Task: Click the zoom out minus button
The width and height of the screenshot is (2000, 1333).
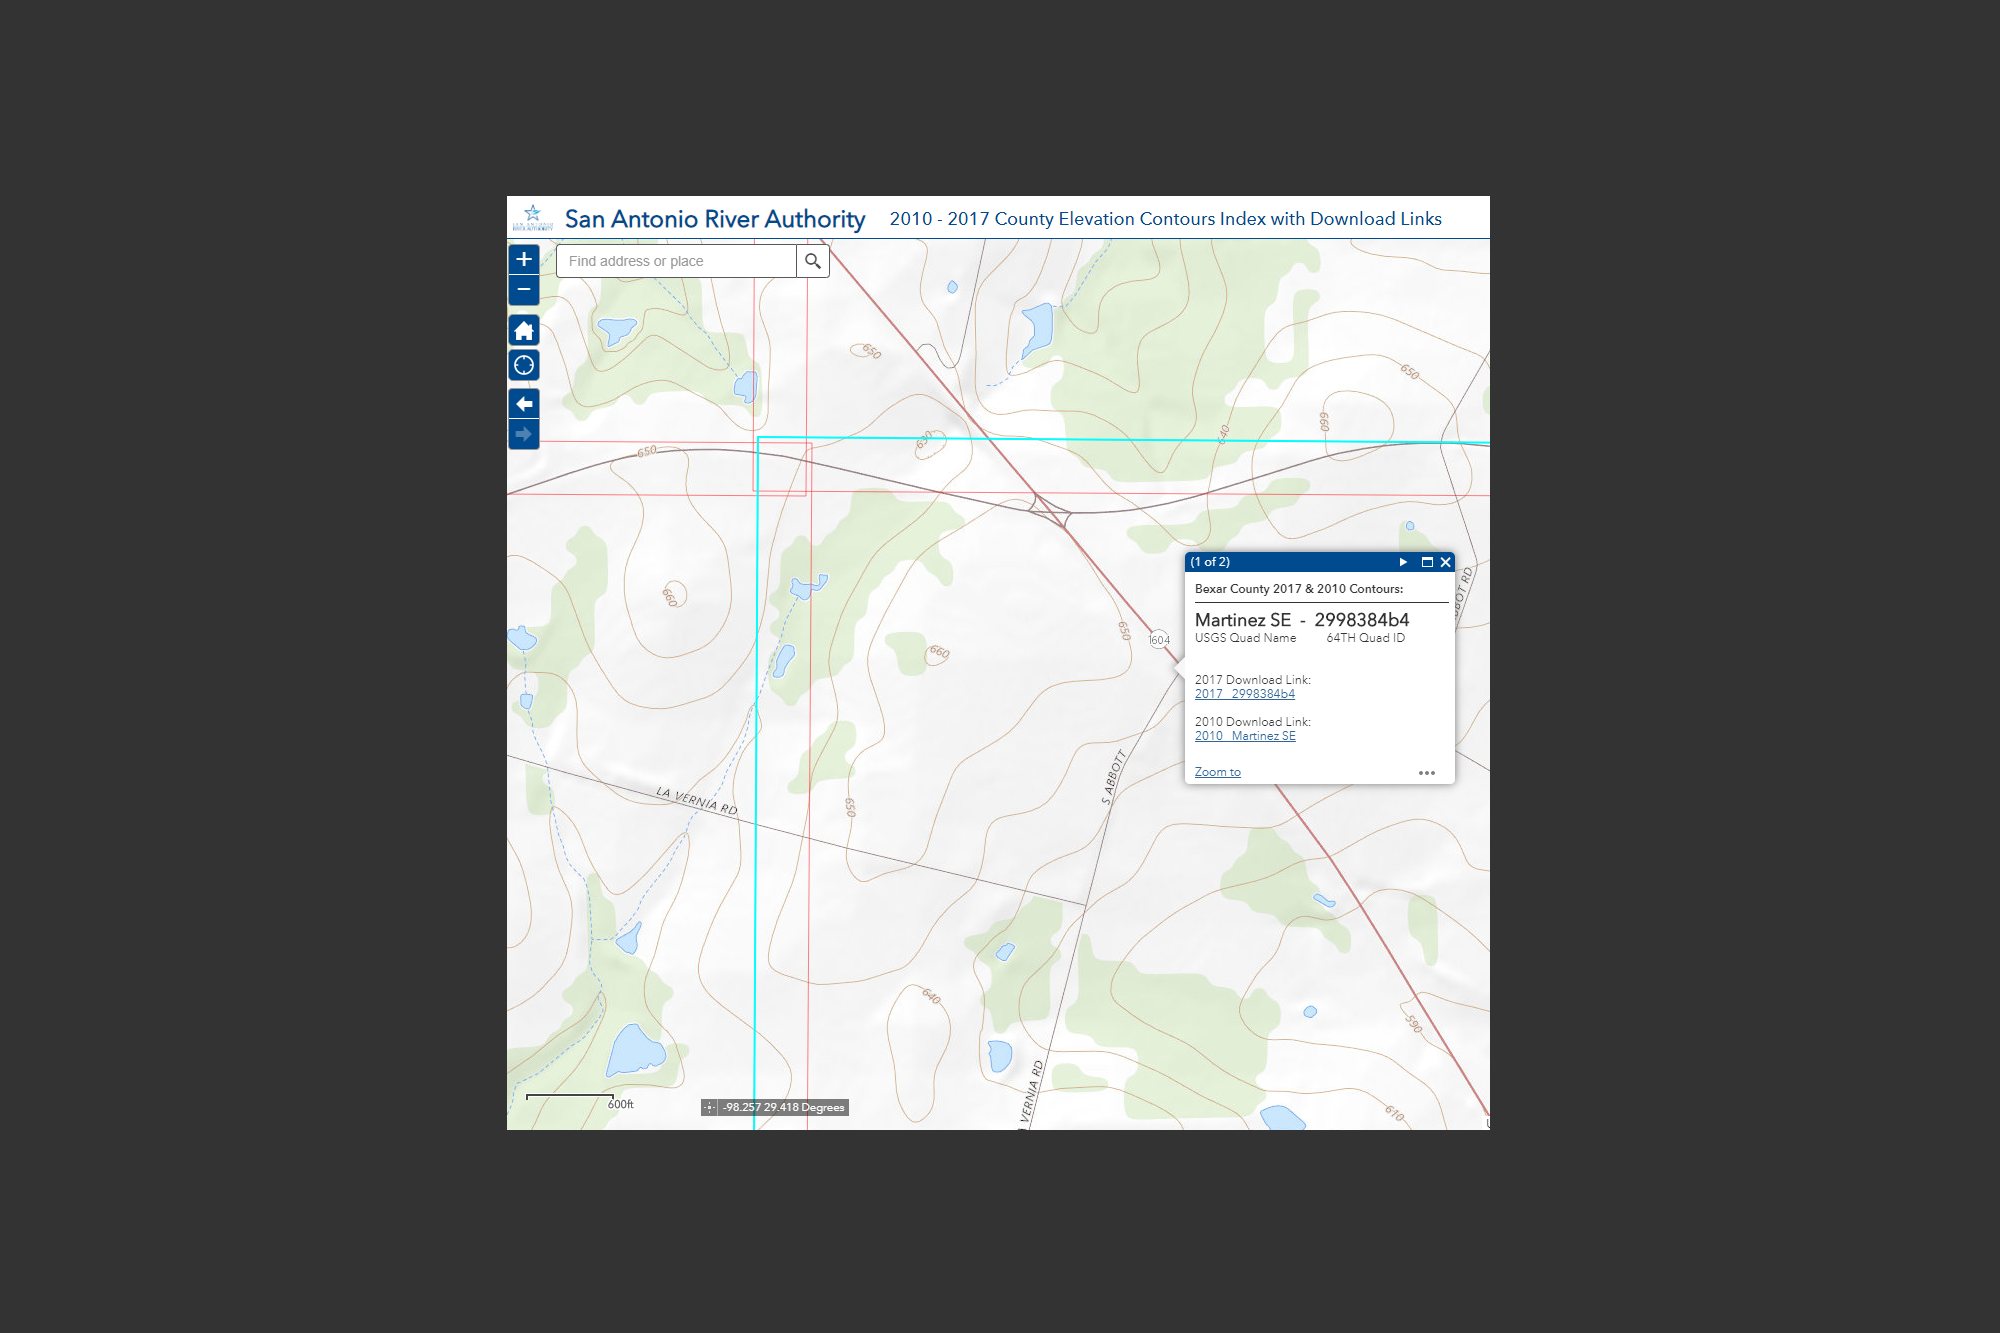Action: tap(523, 290)
